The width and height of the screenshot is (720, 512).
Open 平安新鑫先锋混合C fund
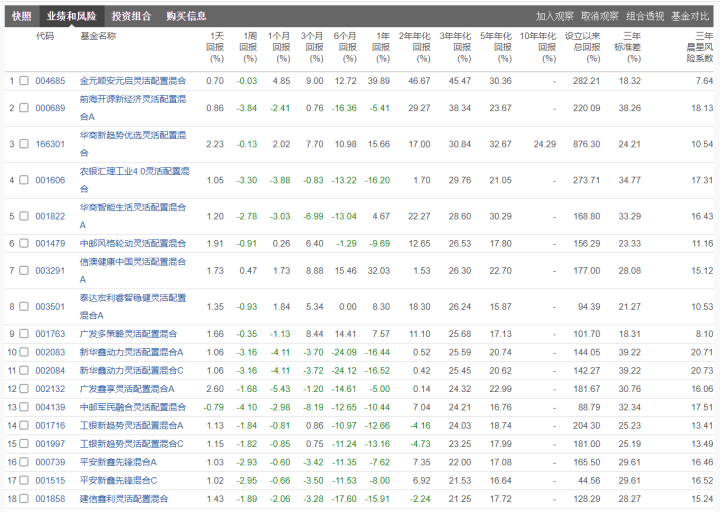[118, 480]
